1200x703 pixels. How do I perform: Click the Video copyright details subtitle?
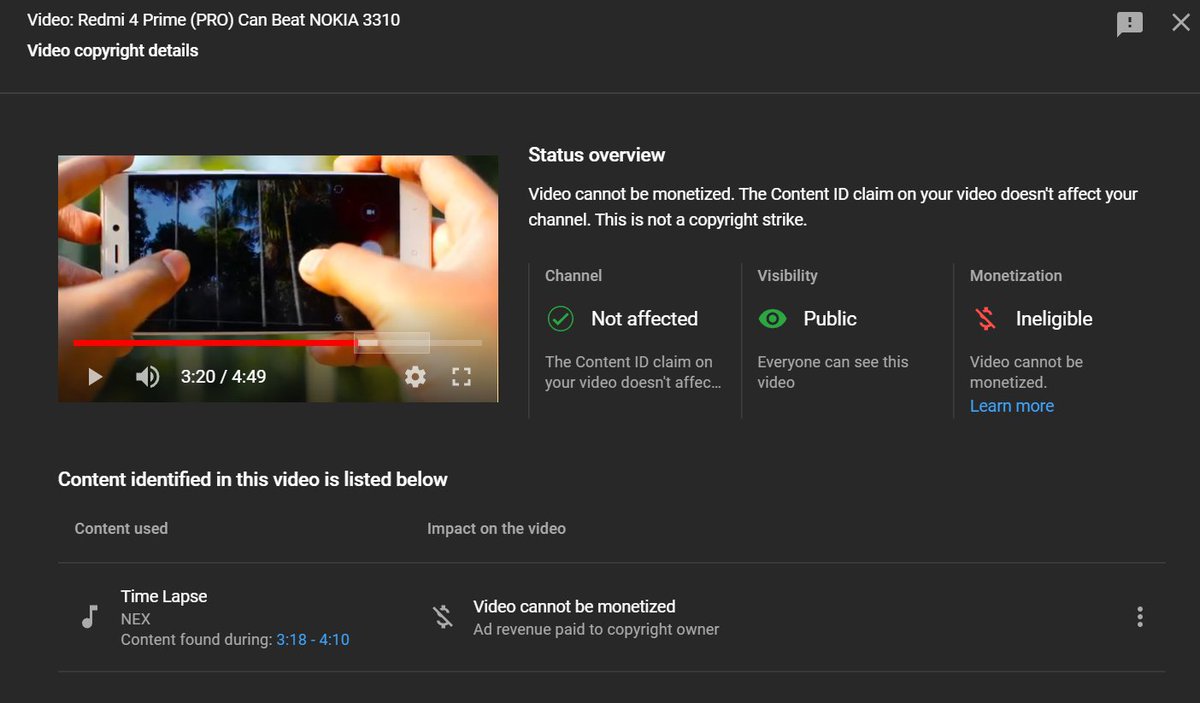113,50
